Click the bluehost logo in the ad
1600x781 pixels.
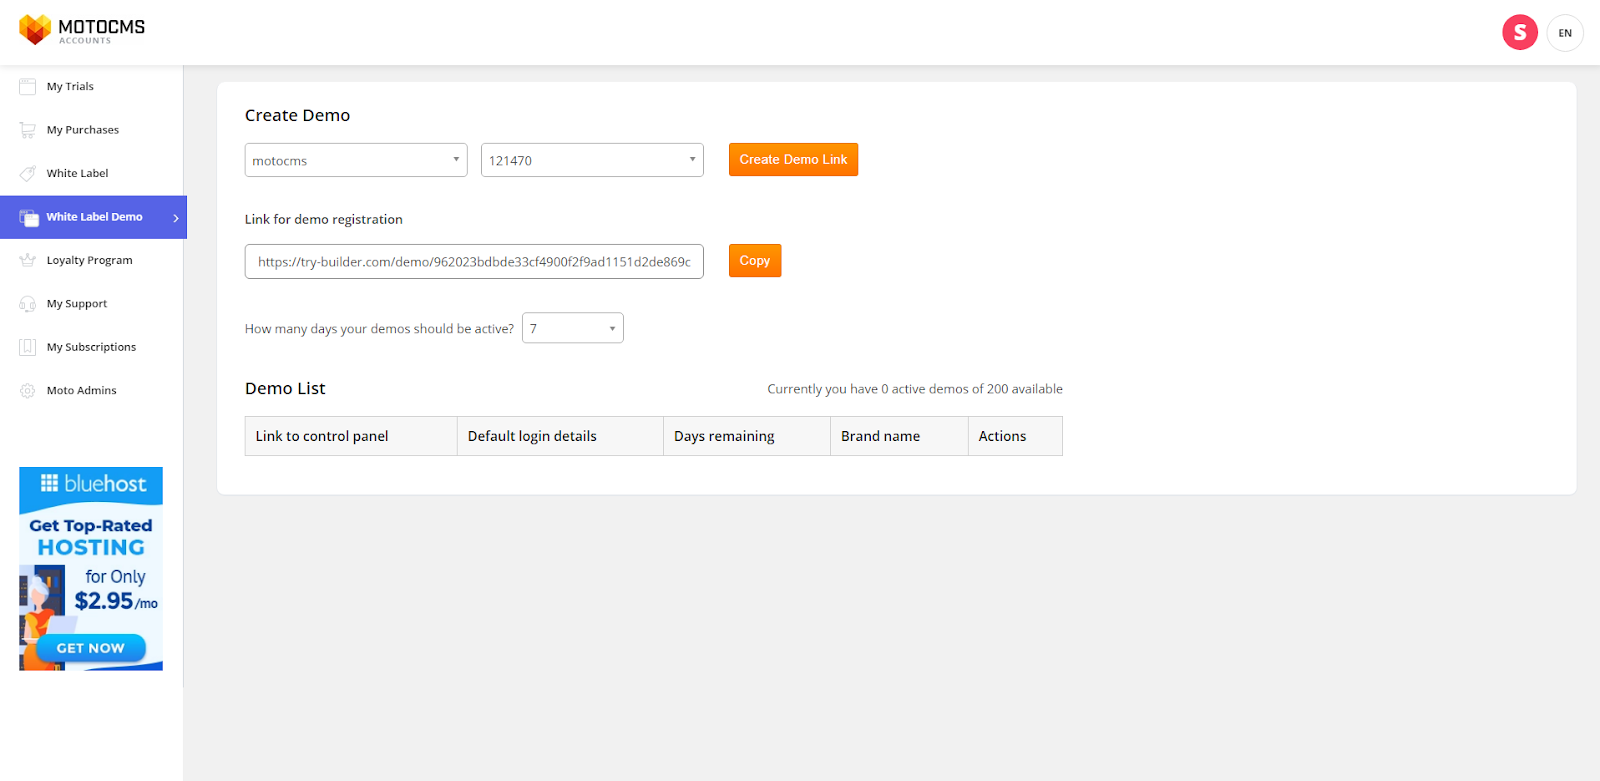93,484
